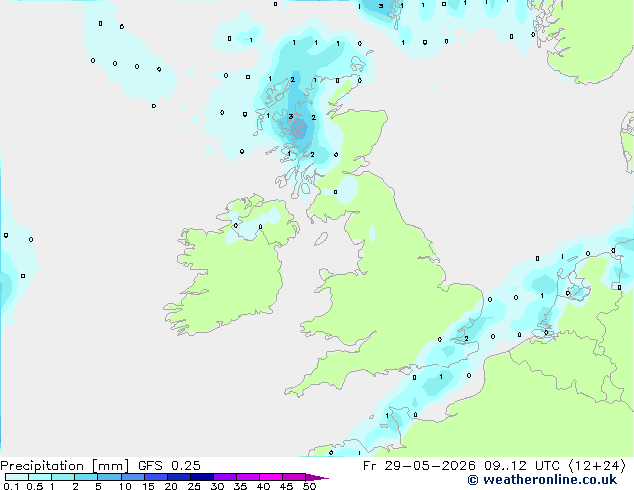634x490 pixels.
Task: Click the '45' legend scale label
Action: coord(286,486)
